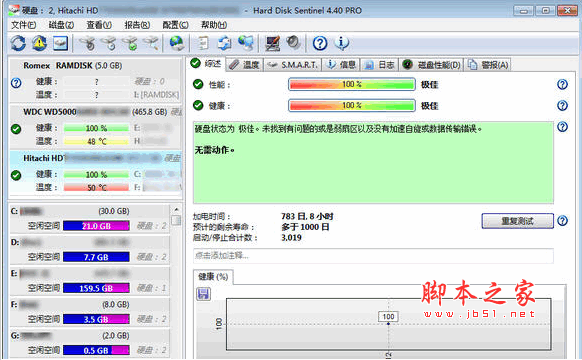This screenshot has height=360, width=582.
Task: Click the 健康 100 % bar in main panel
Action: tap(352, 105)
